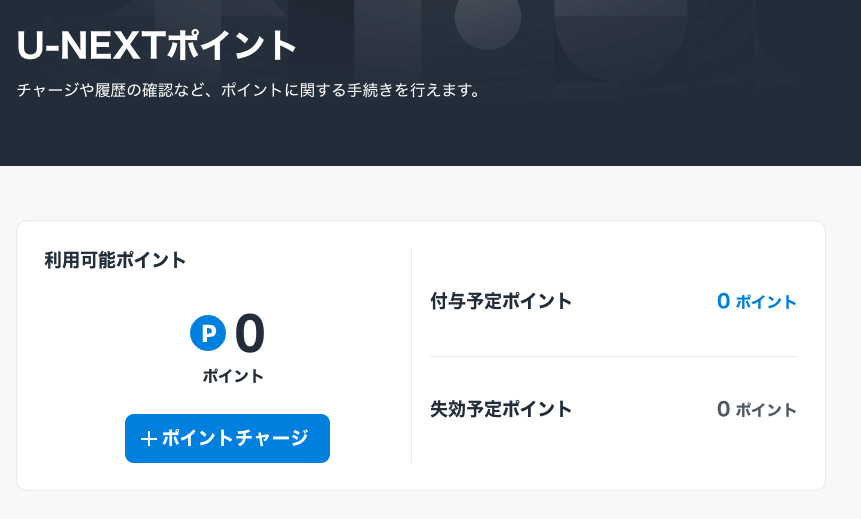Click the horizontal divider between the point rows

tap(614, 356)
